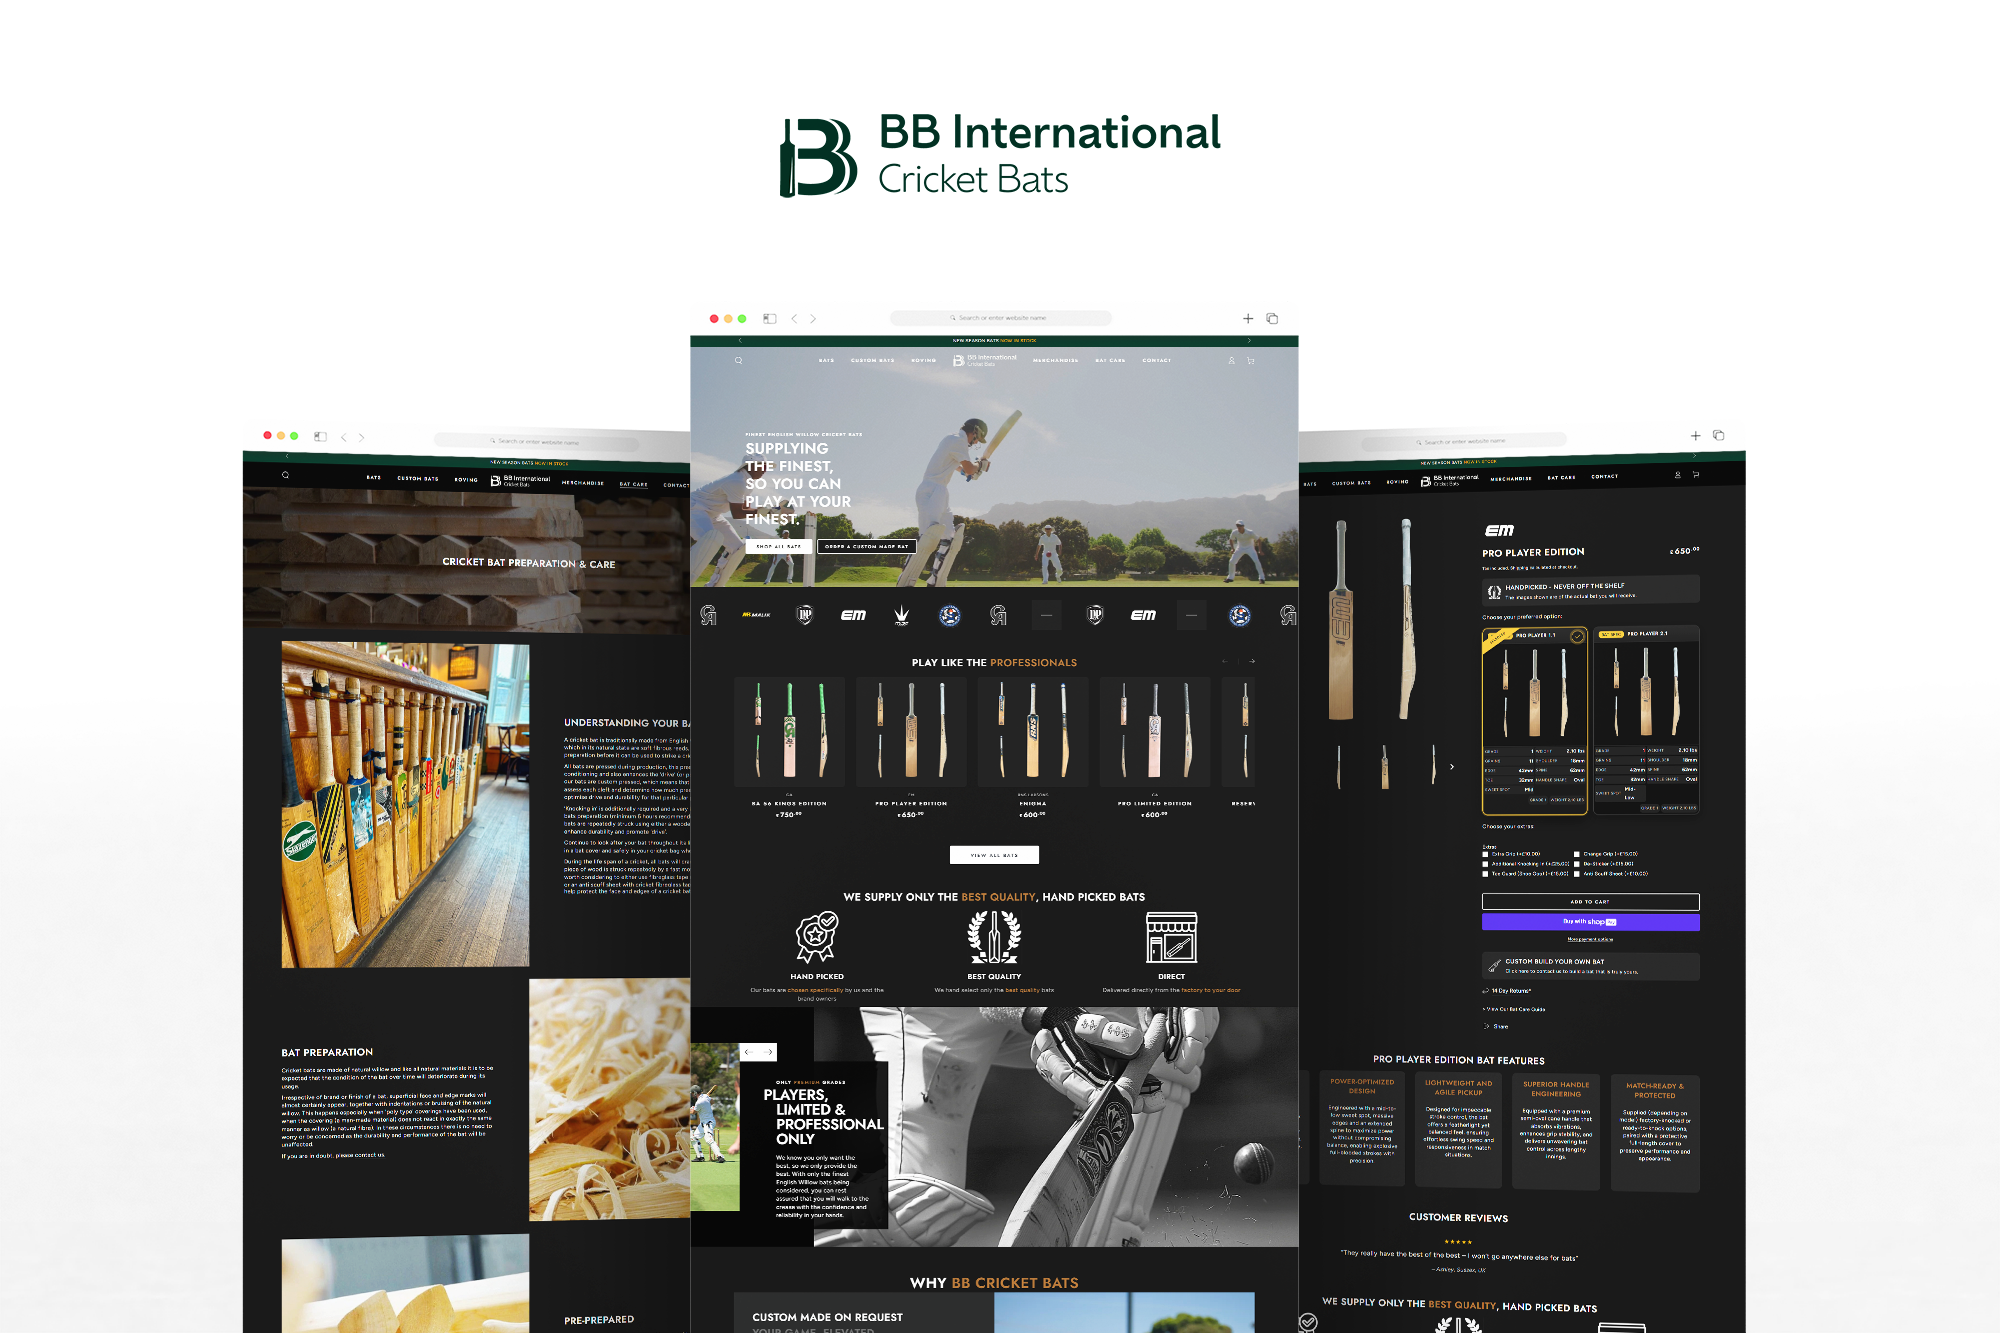Click the ADD TO CART button
Screen dimensions: 2000x1333
(x=1590, y=902)
